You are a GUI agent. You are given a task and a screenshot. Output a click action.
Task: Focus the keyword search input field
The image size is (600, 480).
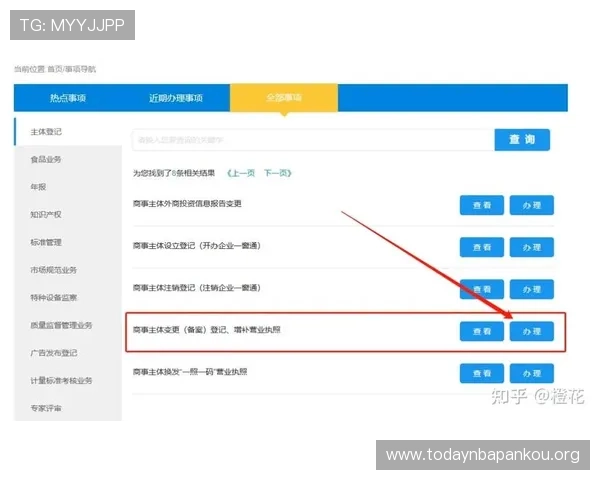click(313, 140)
